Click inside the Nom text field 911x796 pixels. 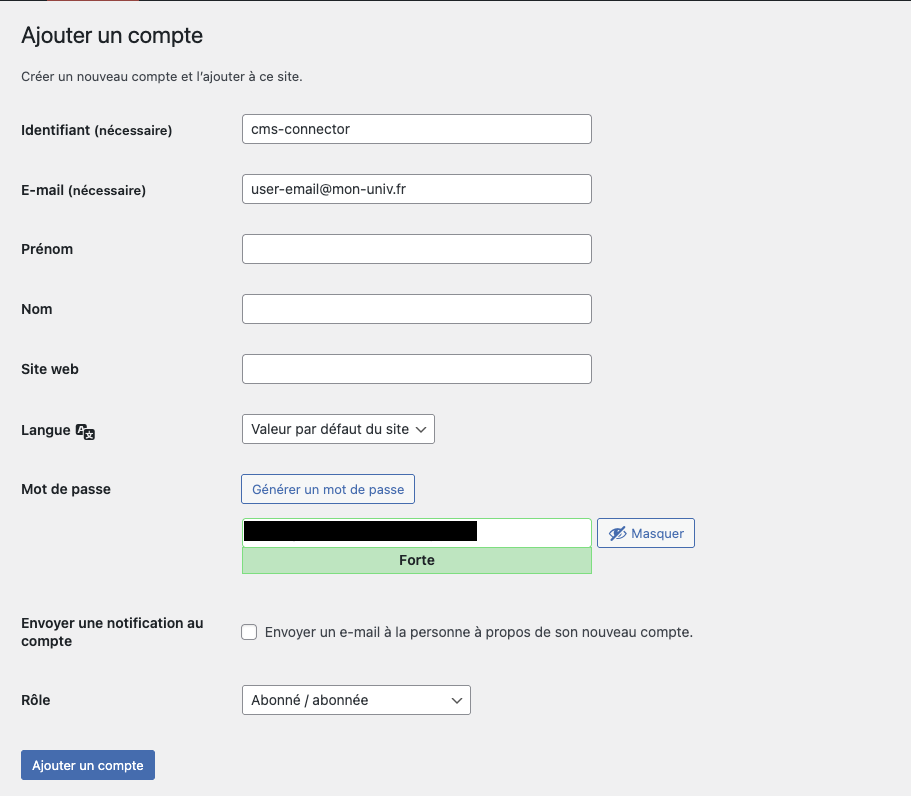416,309
